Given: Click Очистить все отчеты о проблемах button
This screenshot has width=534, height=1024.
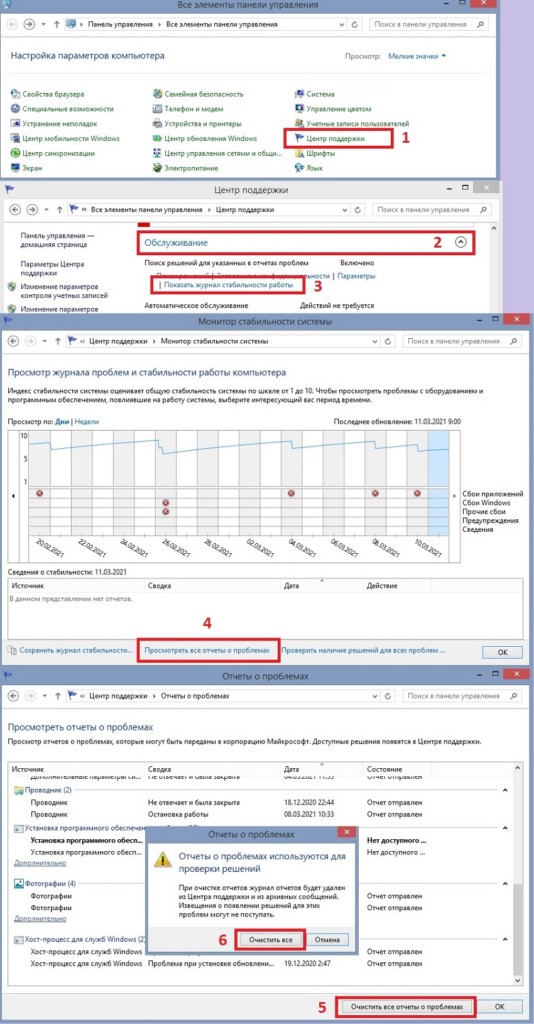Looking at the screenshot, I should (407, 1006).
